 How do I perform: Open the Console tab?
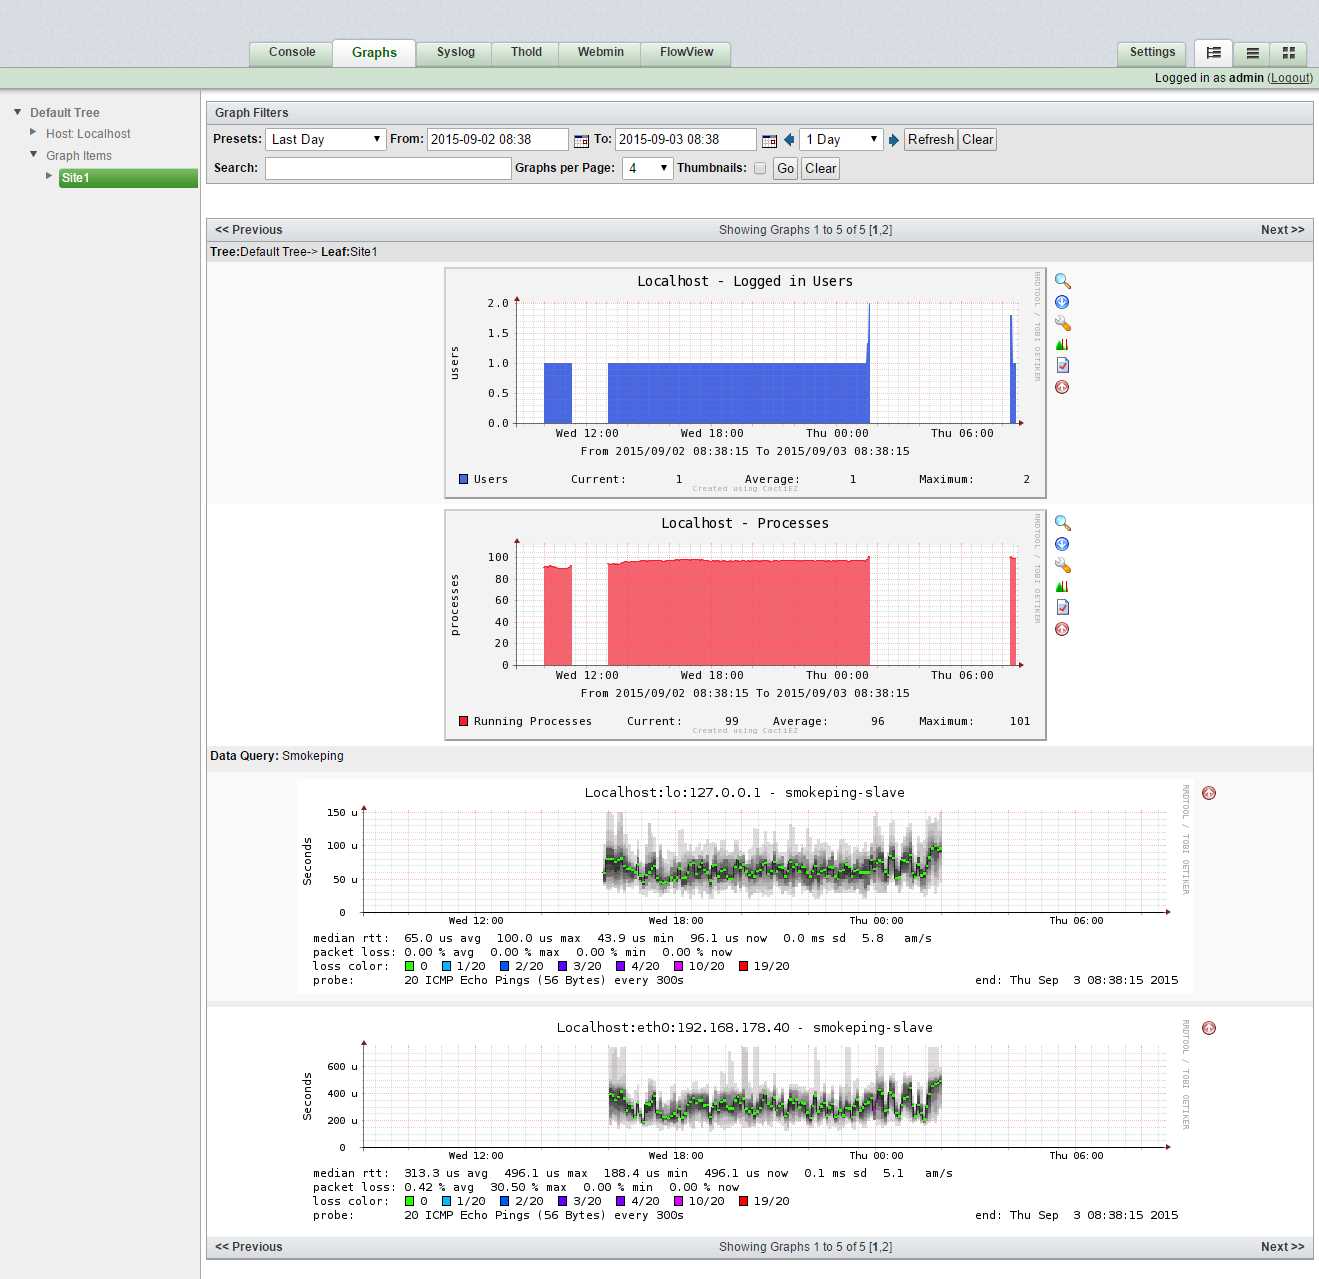[292, 53]
